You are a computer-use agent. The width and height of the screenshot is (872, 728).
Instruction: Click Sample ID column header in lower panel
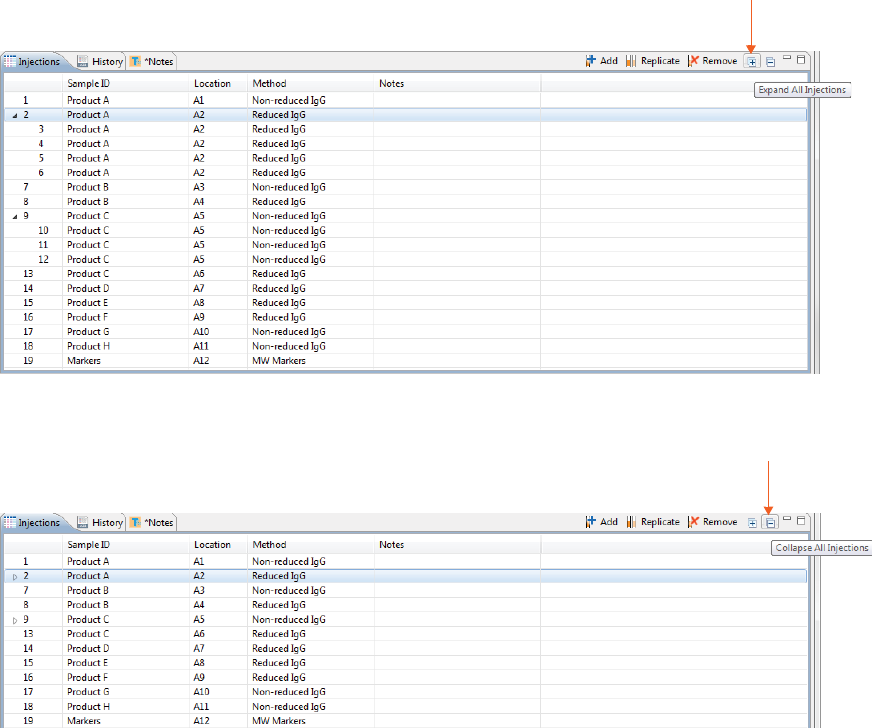point(126,545)
